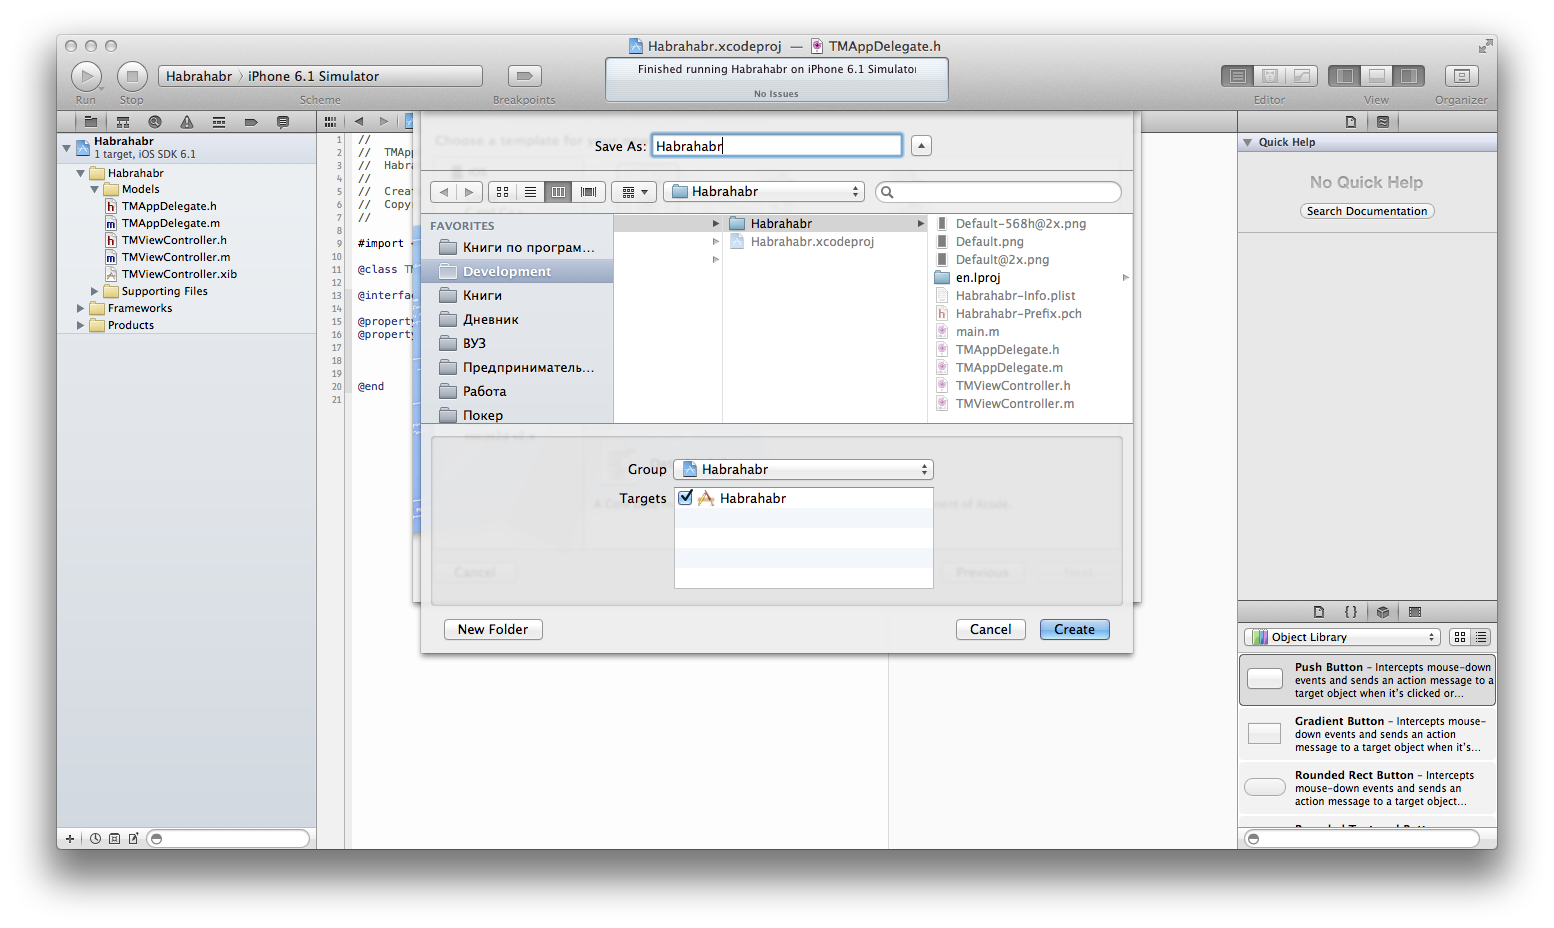Open the scheme selector Habrahabr iPhone 6.1 Simulator
The image size is (1554, 928).
click(x=320, y=76)
